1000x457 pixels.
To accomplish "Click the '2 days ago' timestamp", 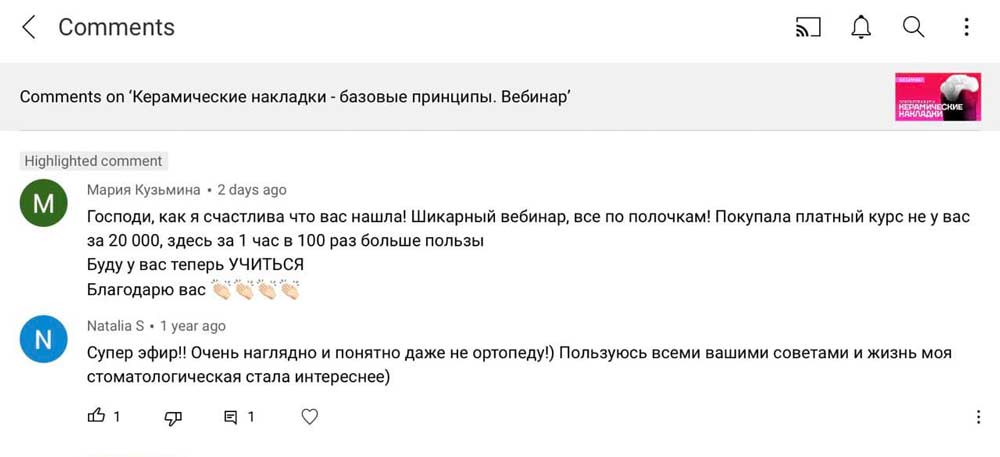I will tap(252, 190).
